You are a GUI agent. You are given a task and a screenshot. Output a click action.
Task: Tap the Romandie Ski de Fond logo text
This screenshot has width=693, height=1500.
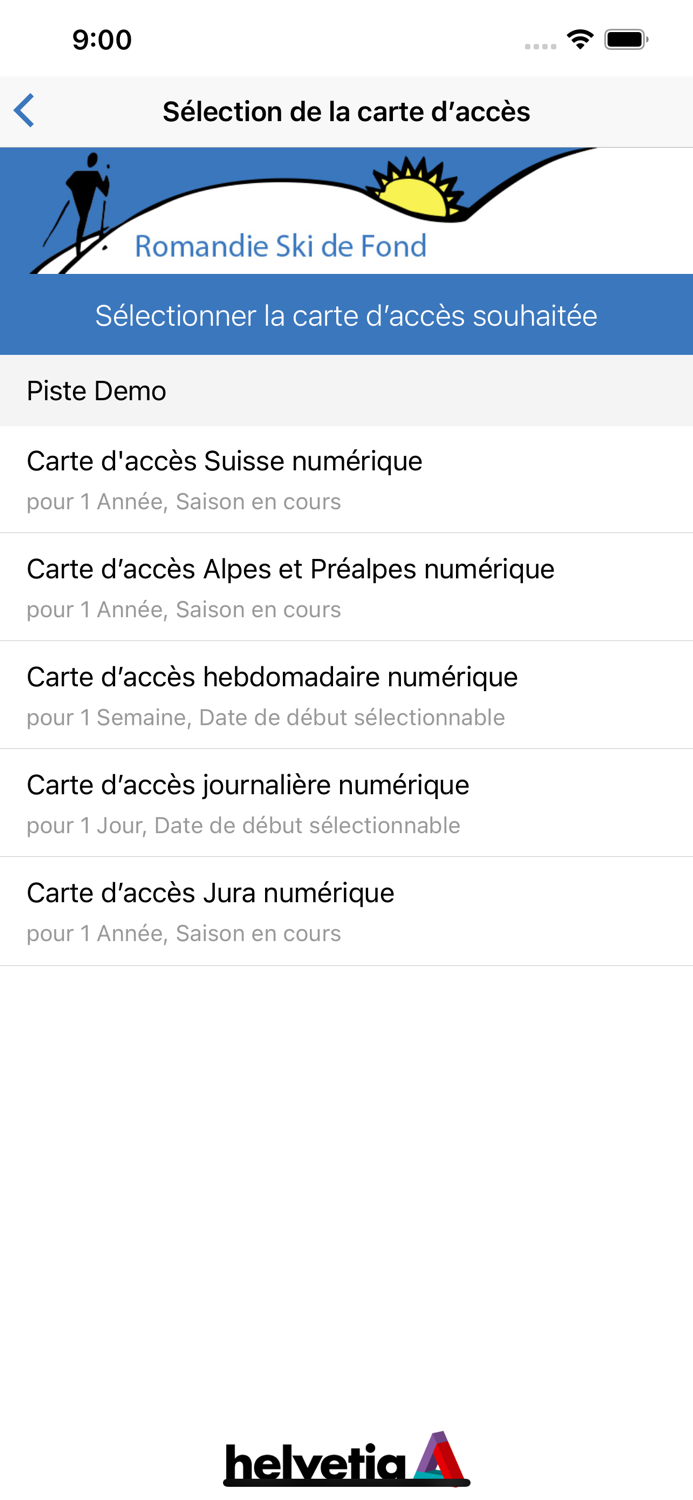click(280, 246)
